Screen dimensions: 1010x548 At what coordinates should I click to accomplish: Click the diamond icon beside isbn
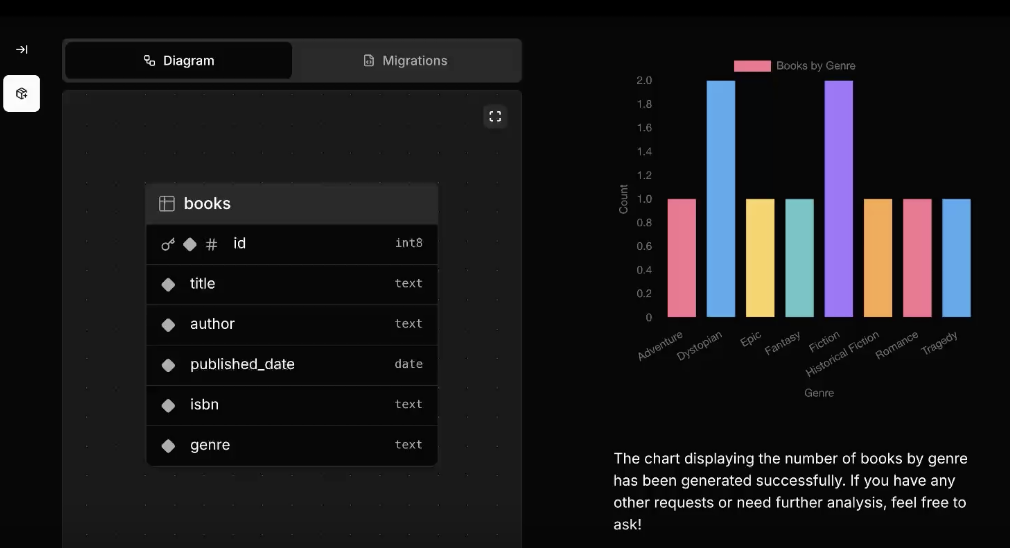point(168,405)
